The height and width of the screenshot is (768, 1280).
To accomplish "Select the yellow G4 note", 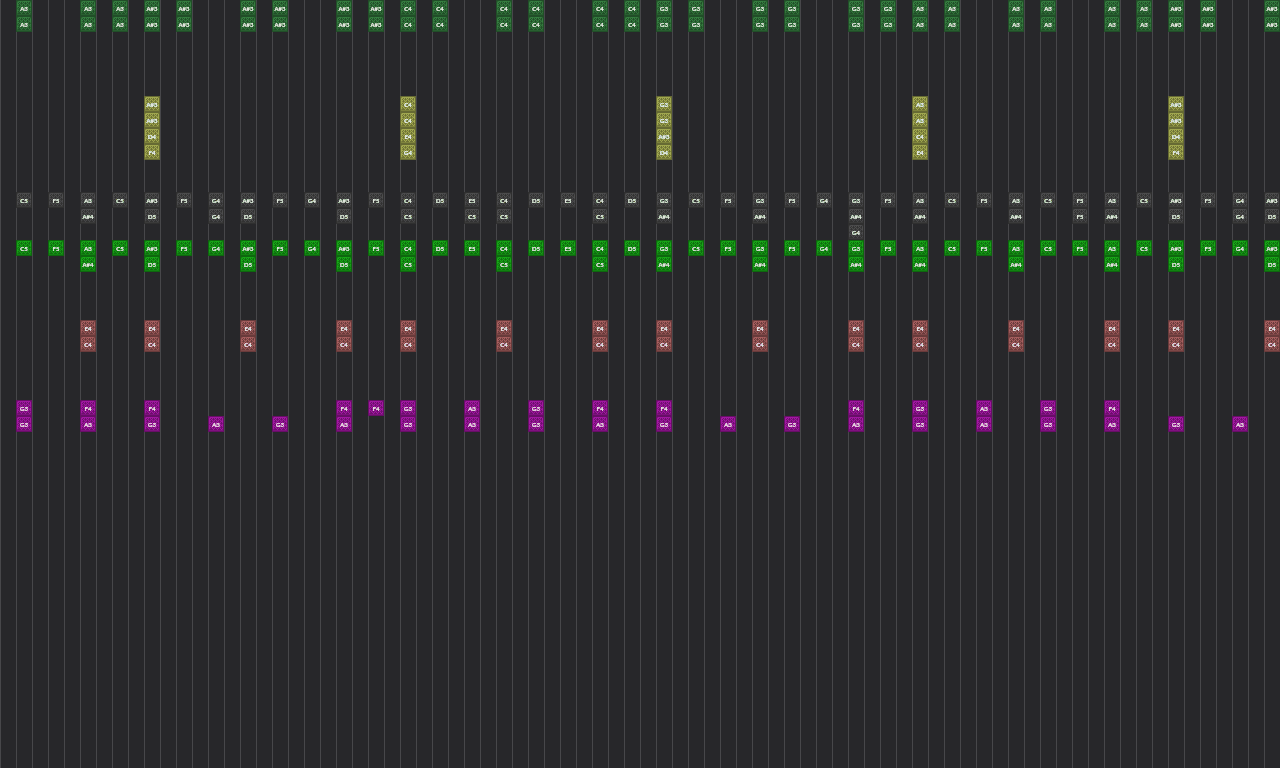I will click(408, 153).
